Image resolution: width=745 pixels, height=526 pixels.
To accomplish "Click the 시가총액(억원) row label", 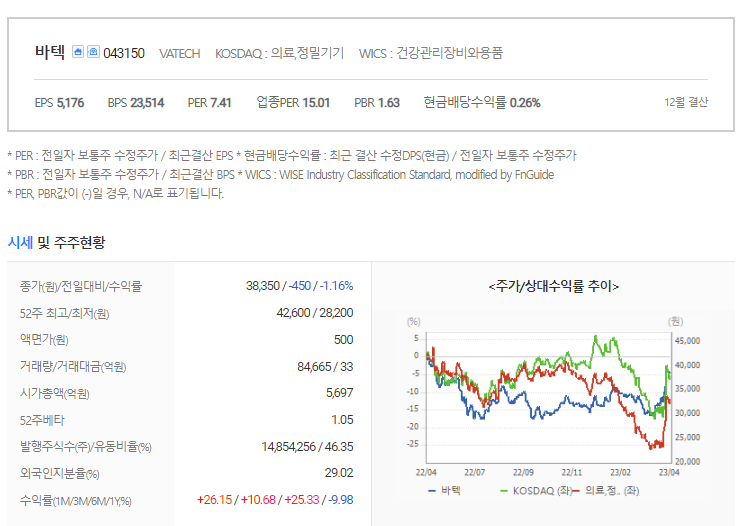I will coord(55,393).
